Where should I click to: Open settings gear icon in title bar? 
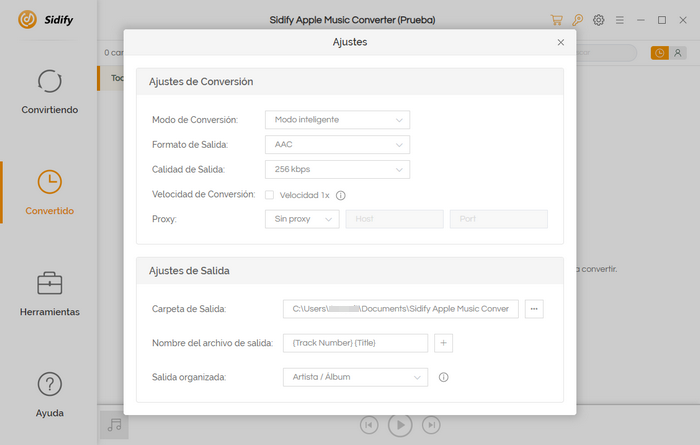[599, 20]
